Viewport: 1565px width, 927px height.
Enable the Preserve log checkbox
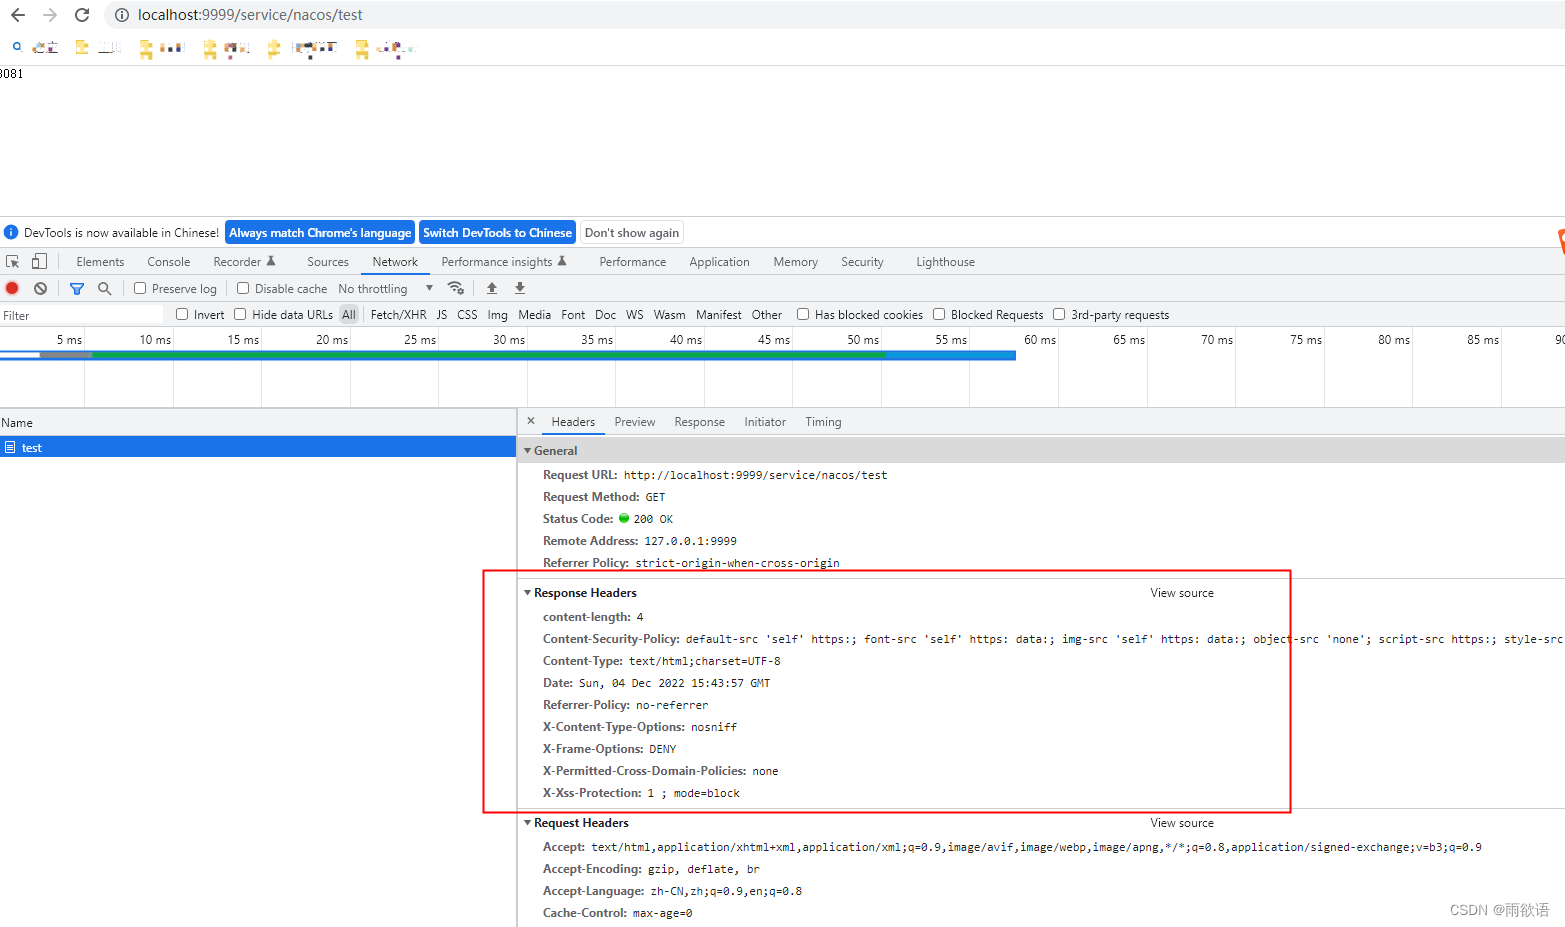coord(140,288)
